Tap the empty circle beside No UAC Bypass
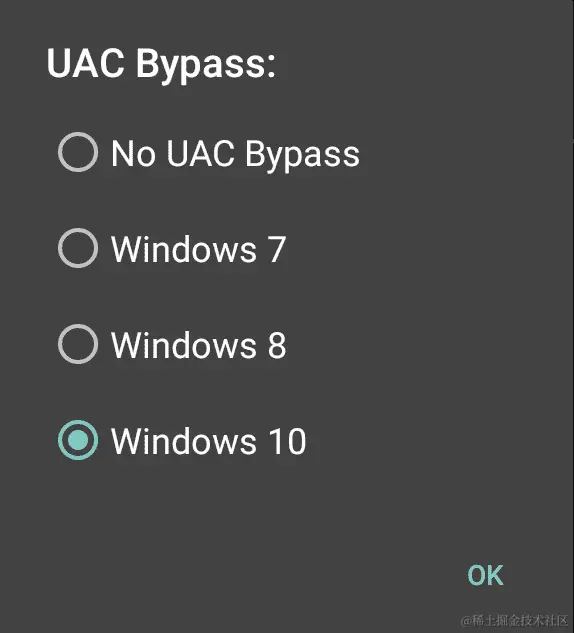The height and width of the screenshot is (633, 574). pos(78,152)
